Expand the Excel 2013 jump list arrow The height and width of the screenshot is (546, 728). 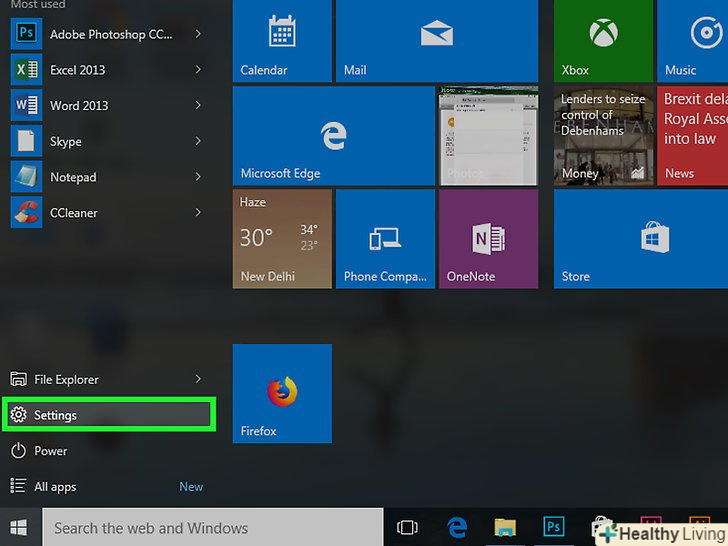pos(198,70)
